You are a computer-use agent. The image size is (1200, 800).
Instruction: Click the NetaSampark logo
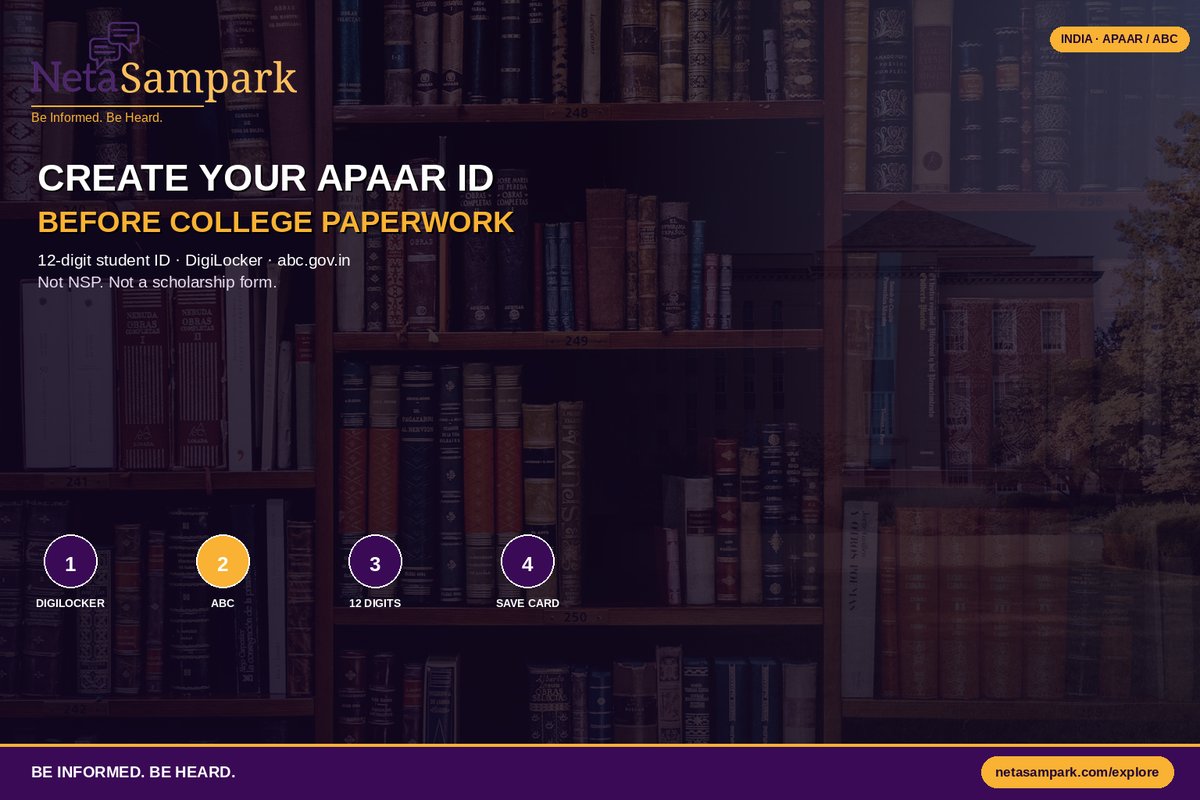(x=164, y=72)
